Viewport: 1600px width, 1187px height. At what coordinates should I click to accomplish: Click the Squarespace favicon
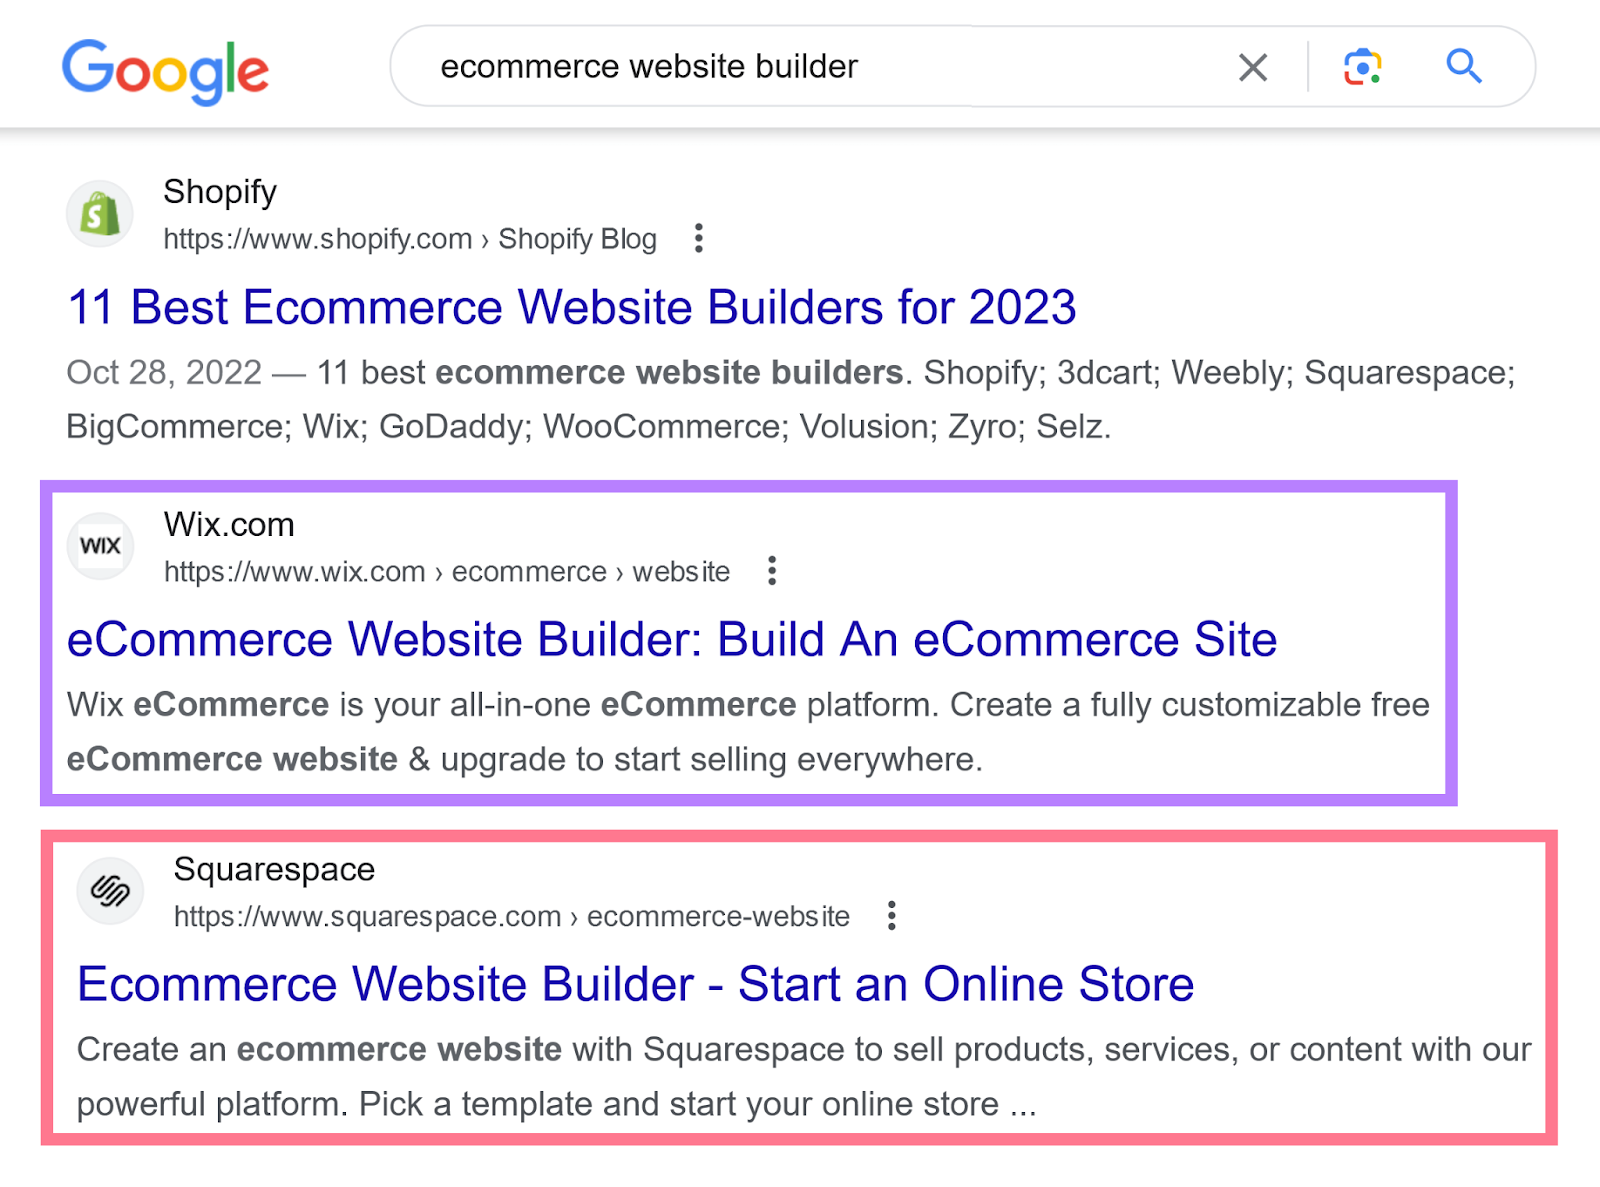coord(110,890)
